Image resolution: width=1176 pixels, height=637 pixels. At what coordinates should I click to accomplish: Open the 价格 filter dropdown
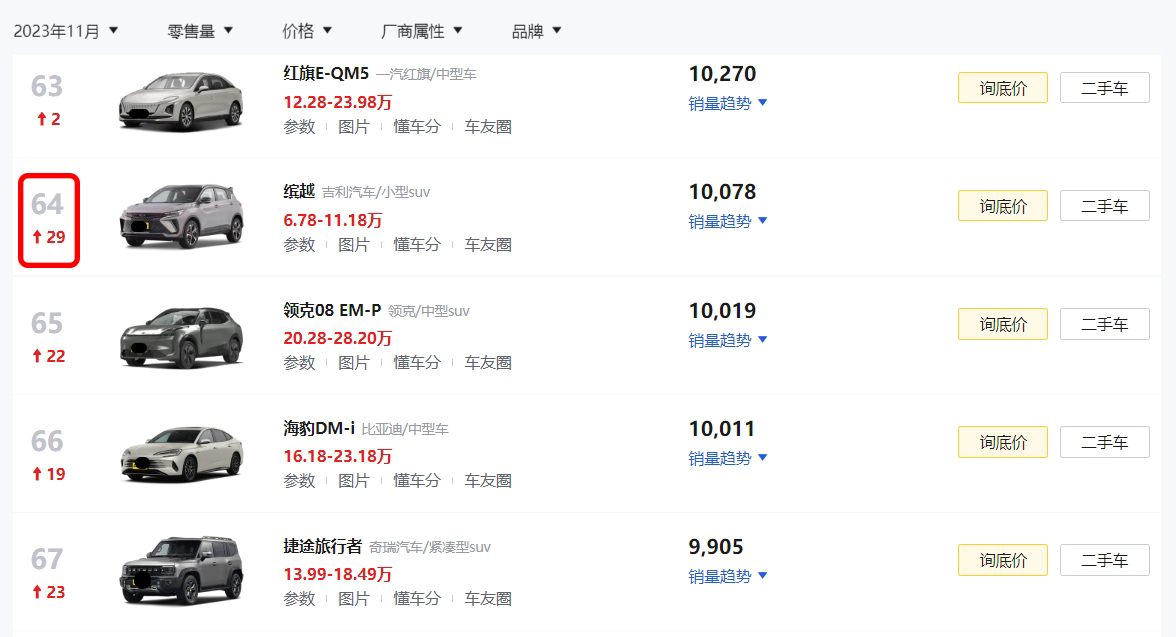click(307, 32)
